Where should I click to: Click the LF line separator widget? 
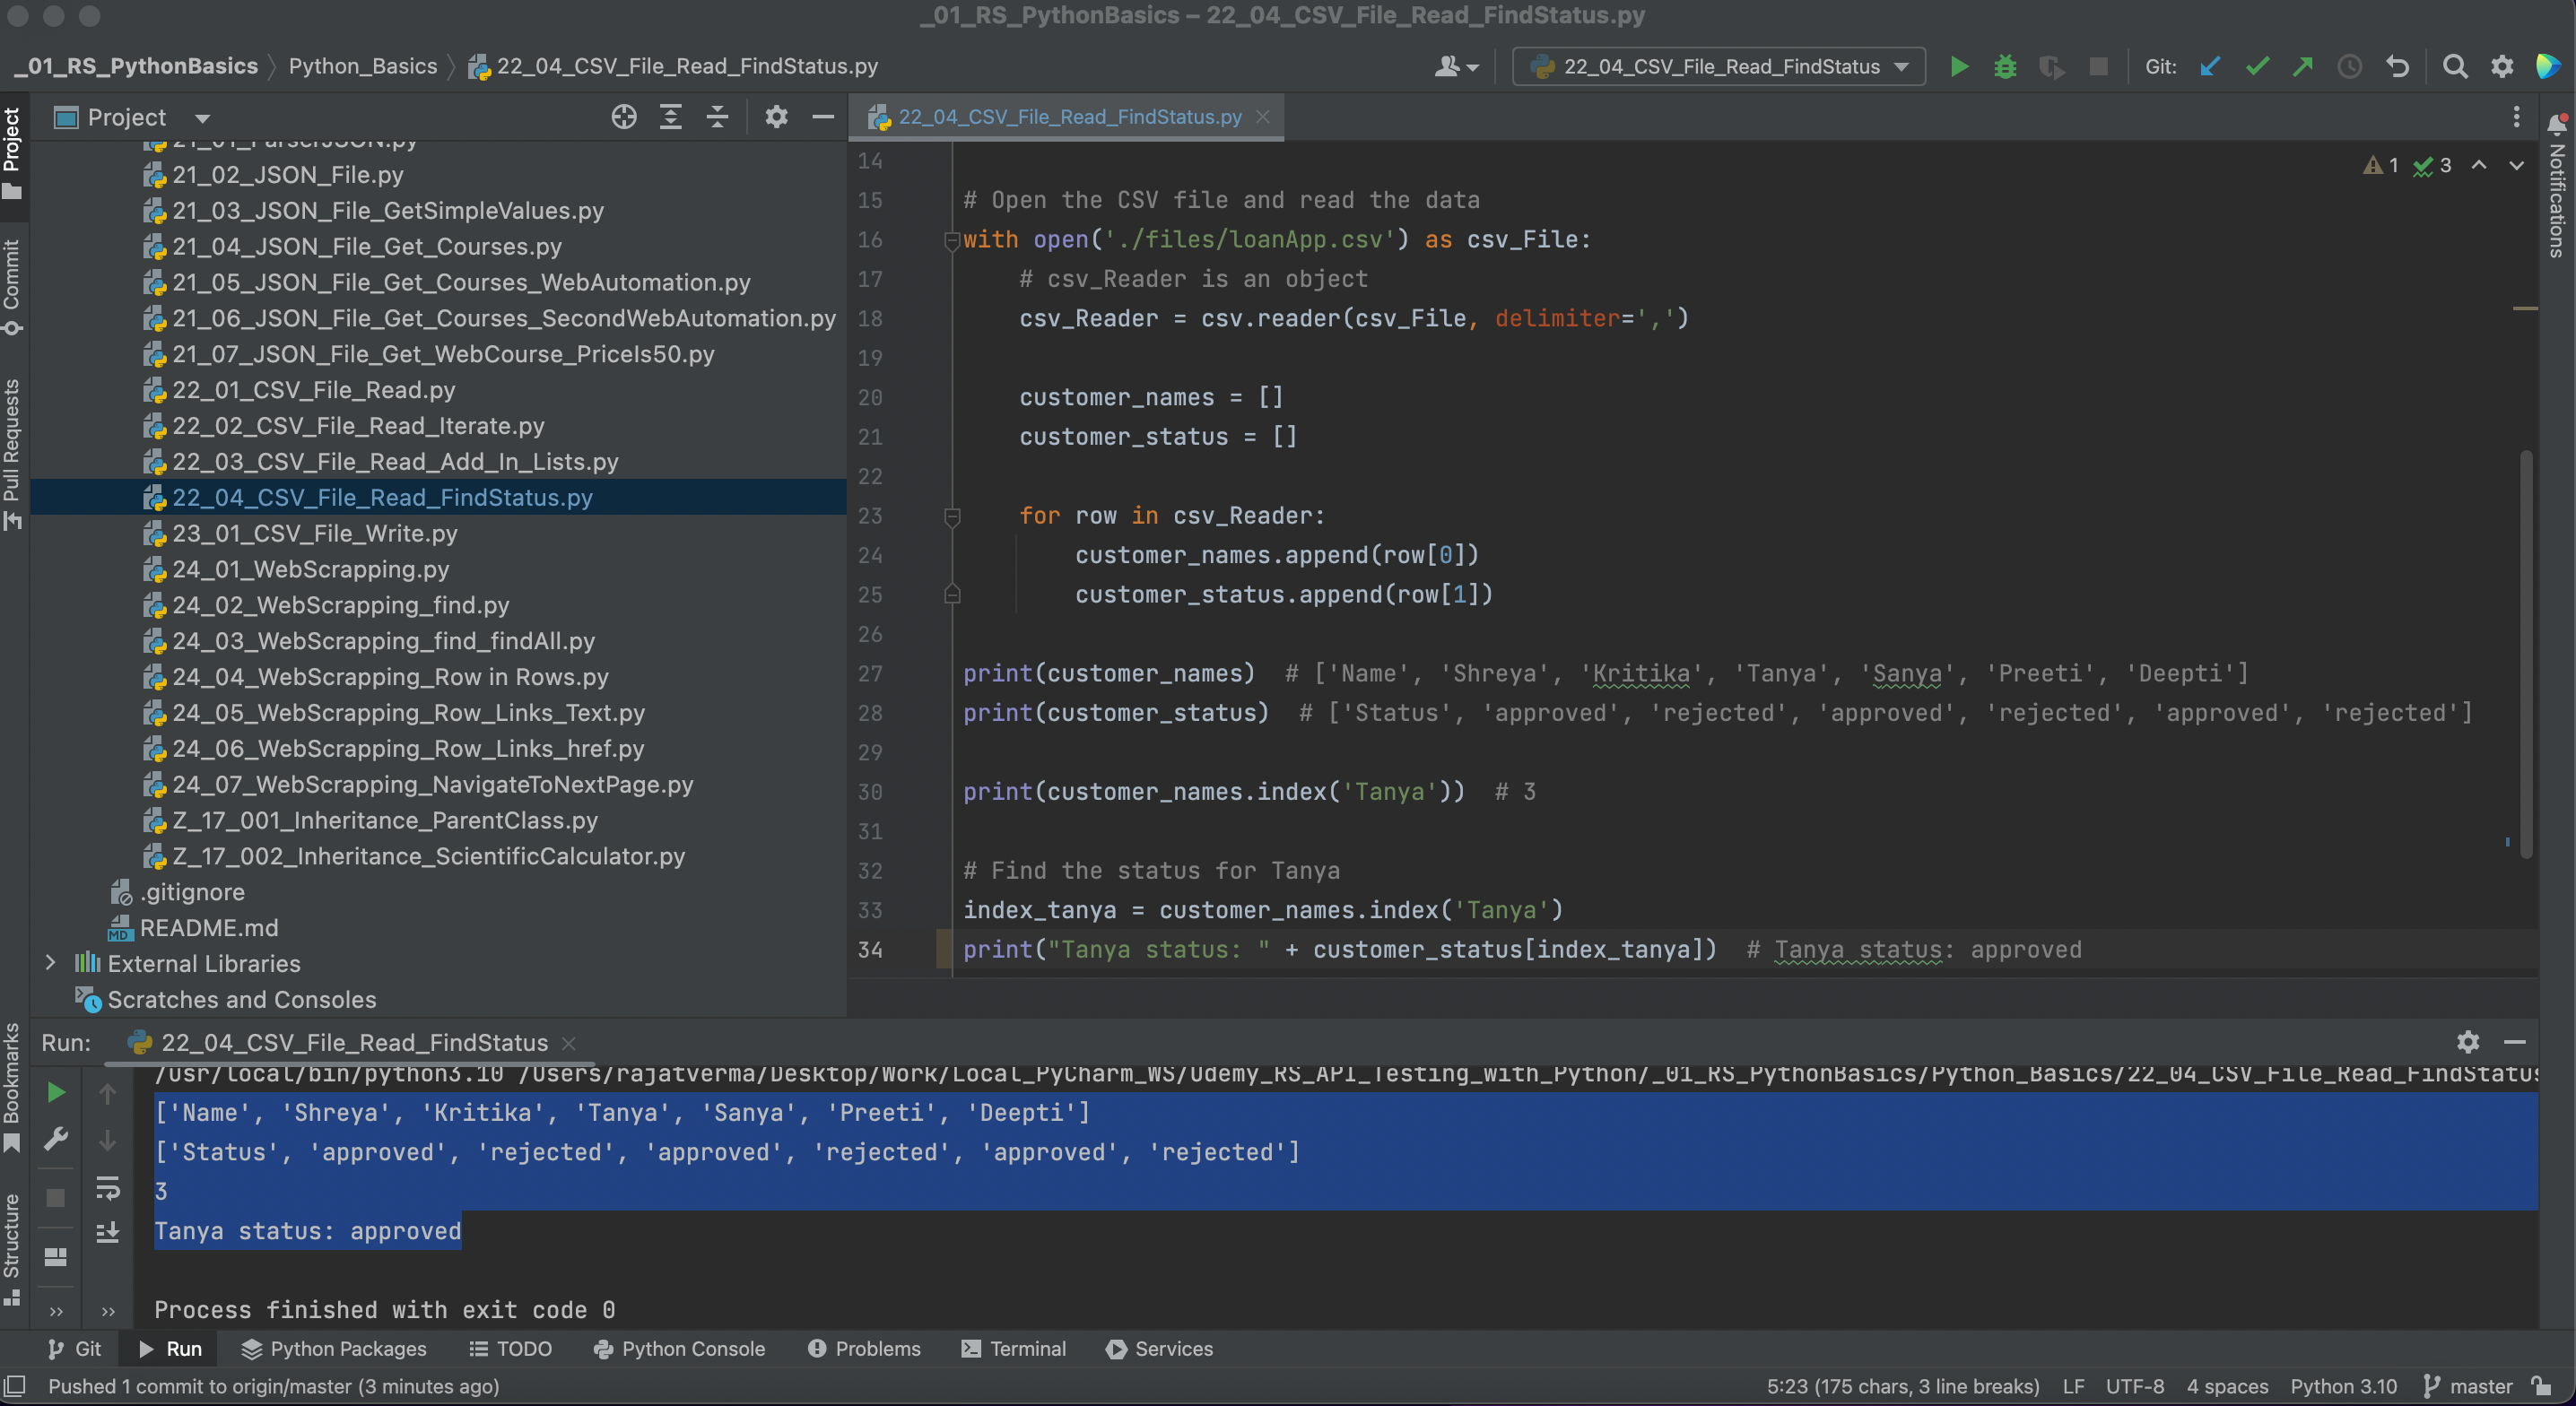point(2073,1386)
